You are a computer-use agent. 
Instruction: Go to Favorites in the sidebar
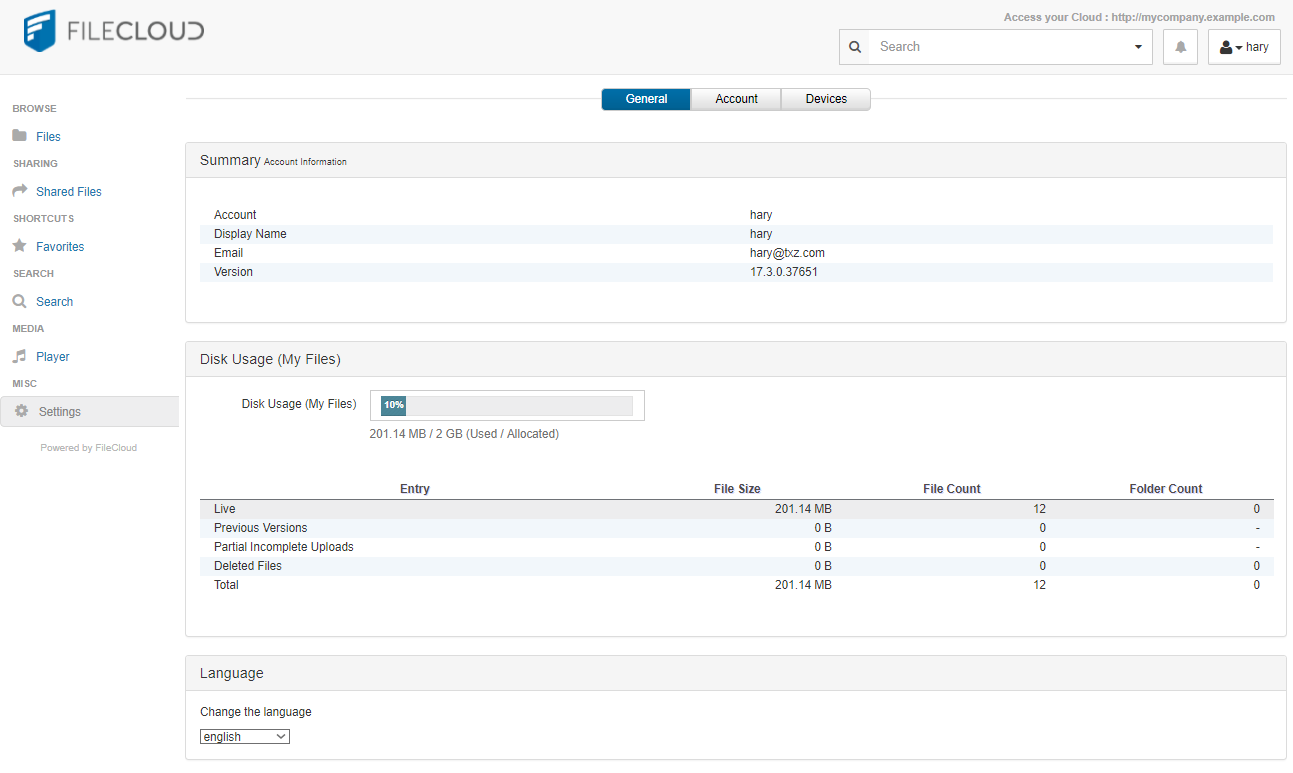click(x=60, y=247)
